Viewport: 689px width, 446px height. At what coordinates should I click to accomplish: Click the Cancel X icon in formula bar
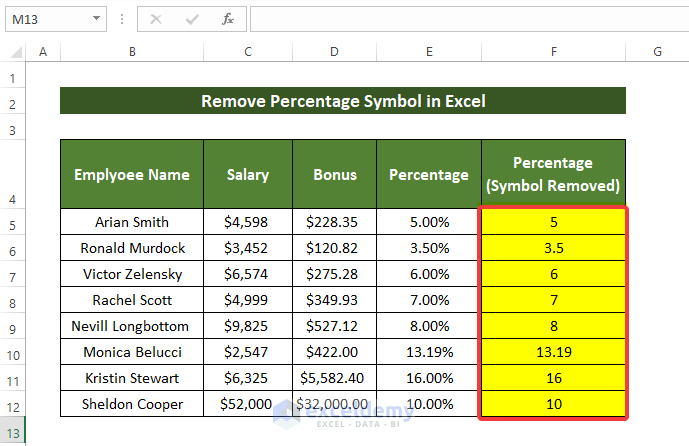pyautogui.click(x=156, y=19)
